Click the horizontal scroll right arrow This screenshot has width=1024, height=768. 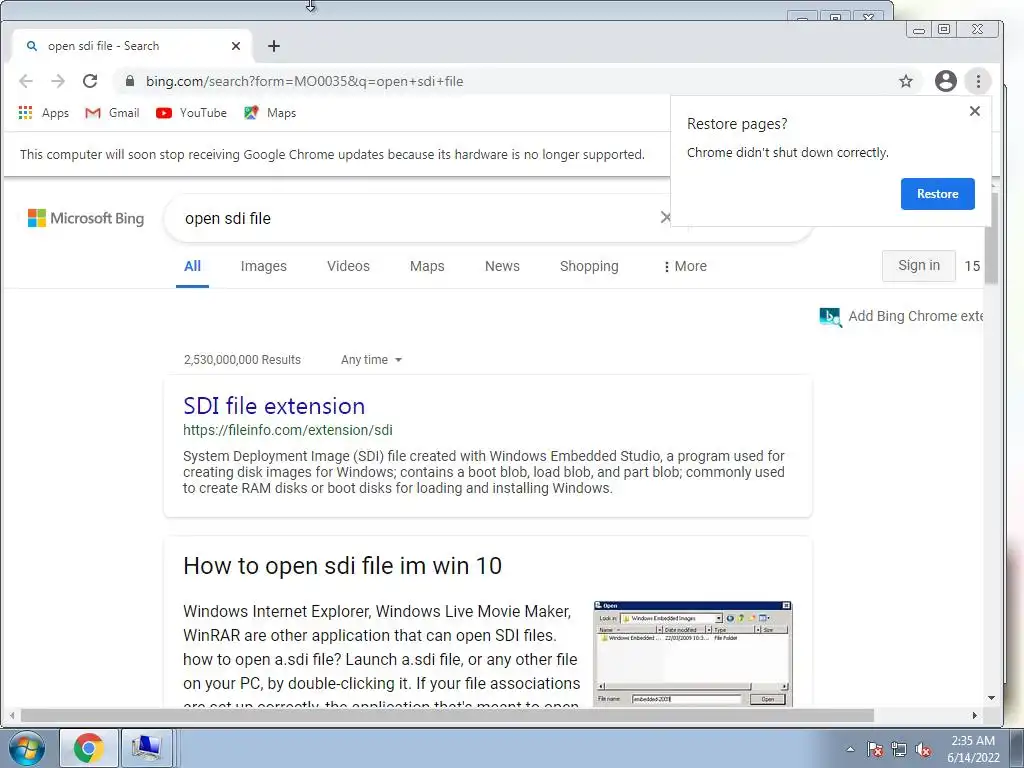[x=974, y=716]
